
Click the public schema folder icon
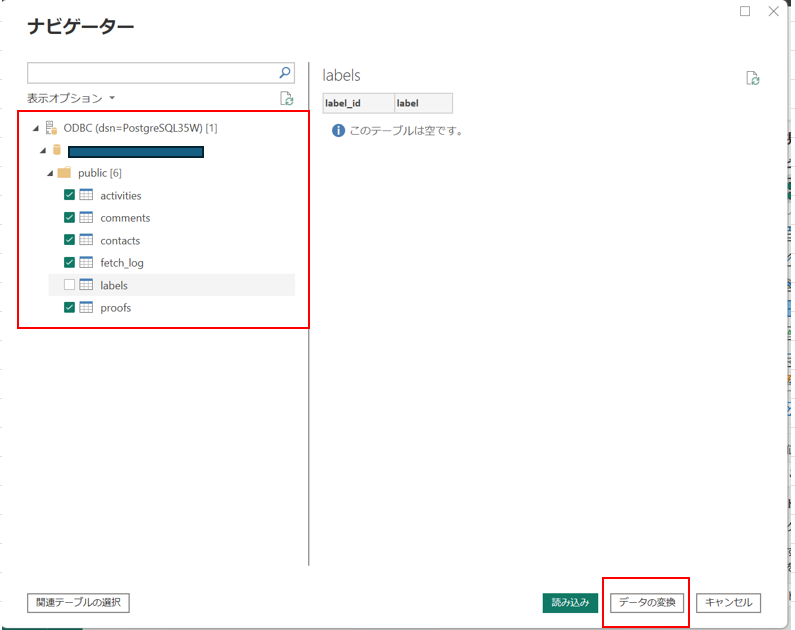64,173
